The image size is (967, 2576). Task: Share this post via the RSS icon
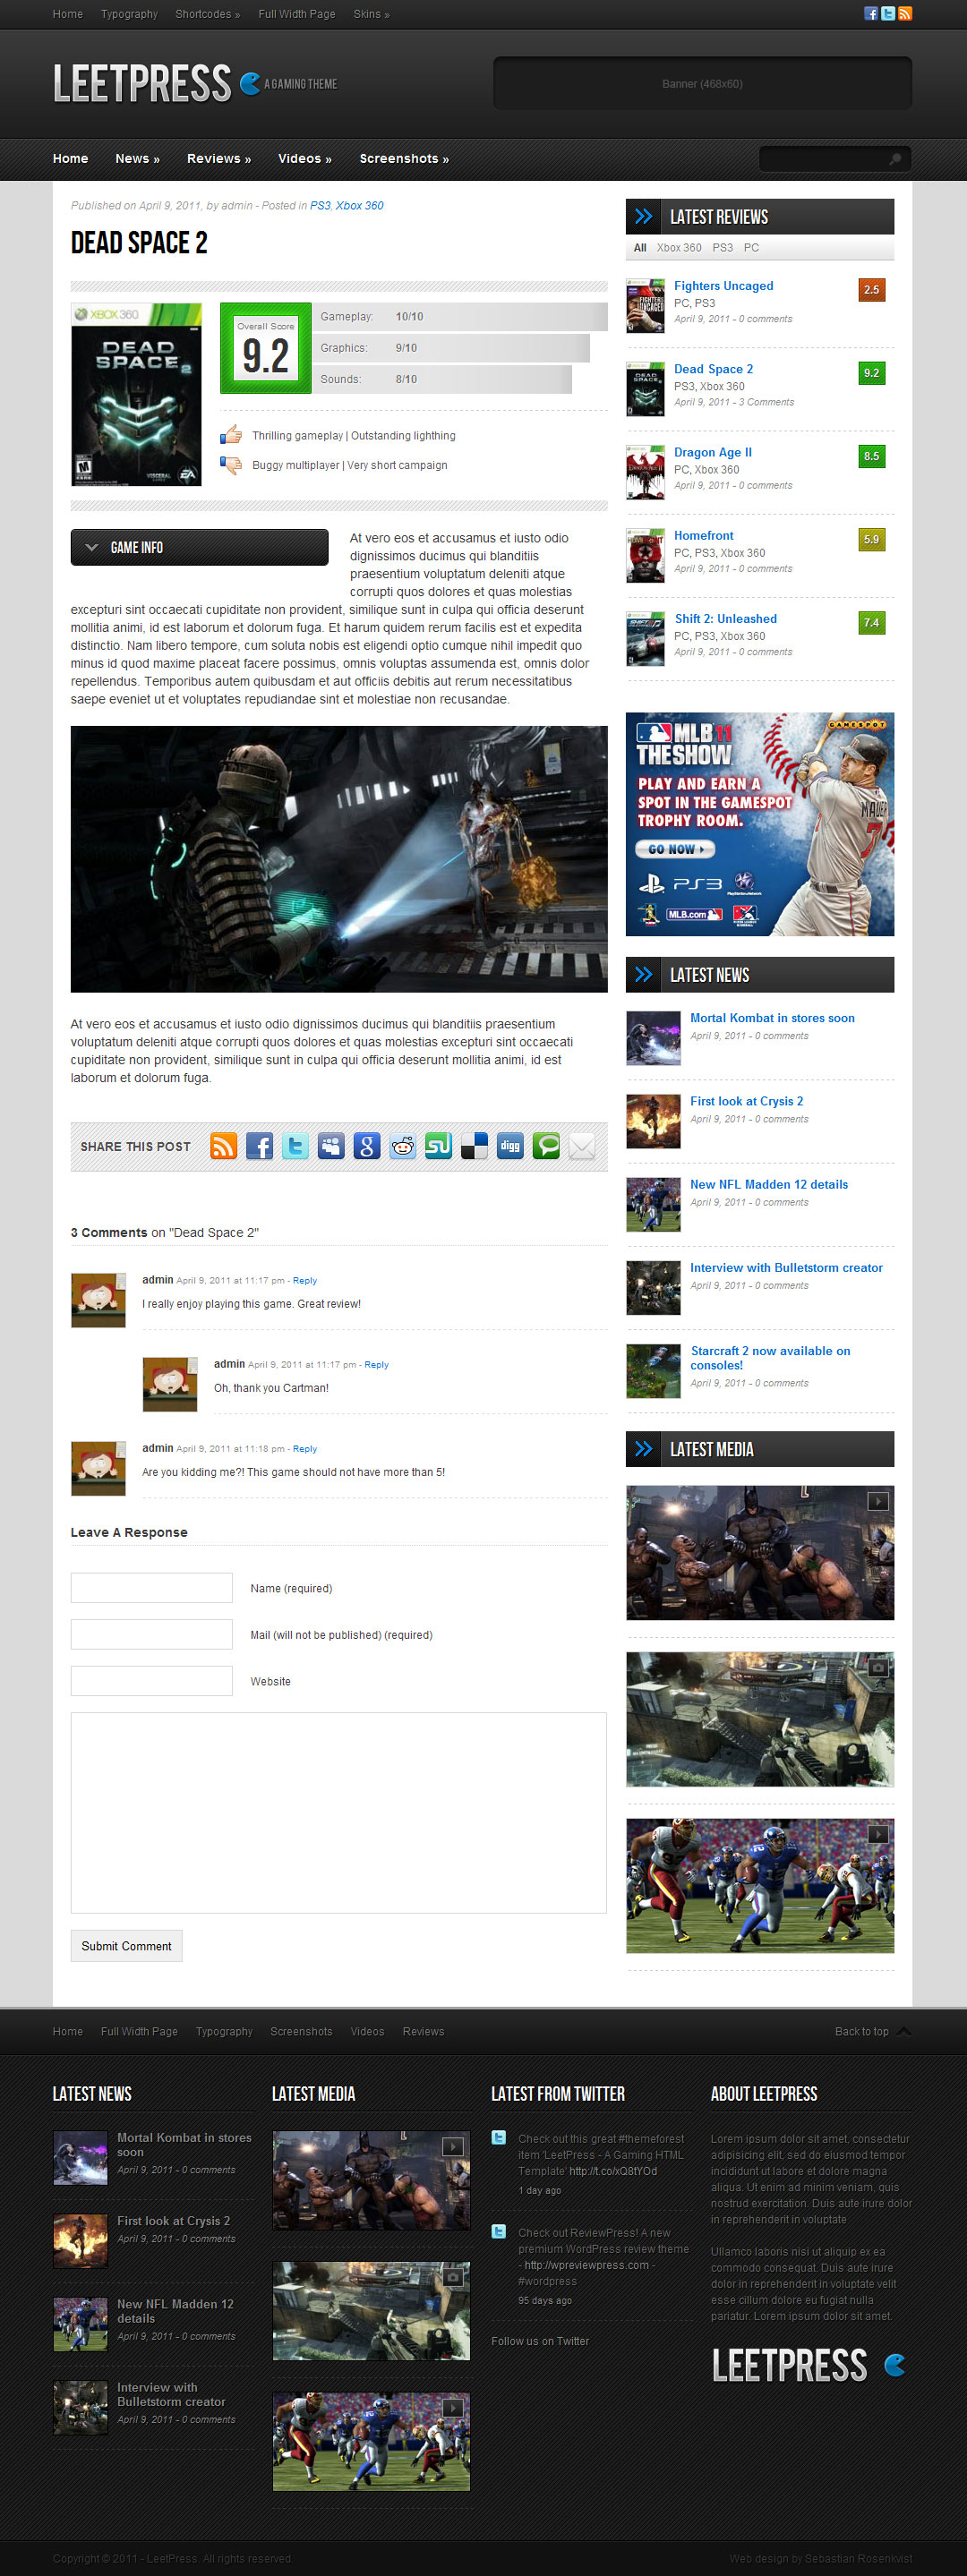coord(224,1146)
